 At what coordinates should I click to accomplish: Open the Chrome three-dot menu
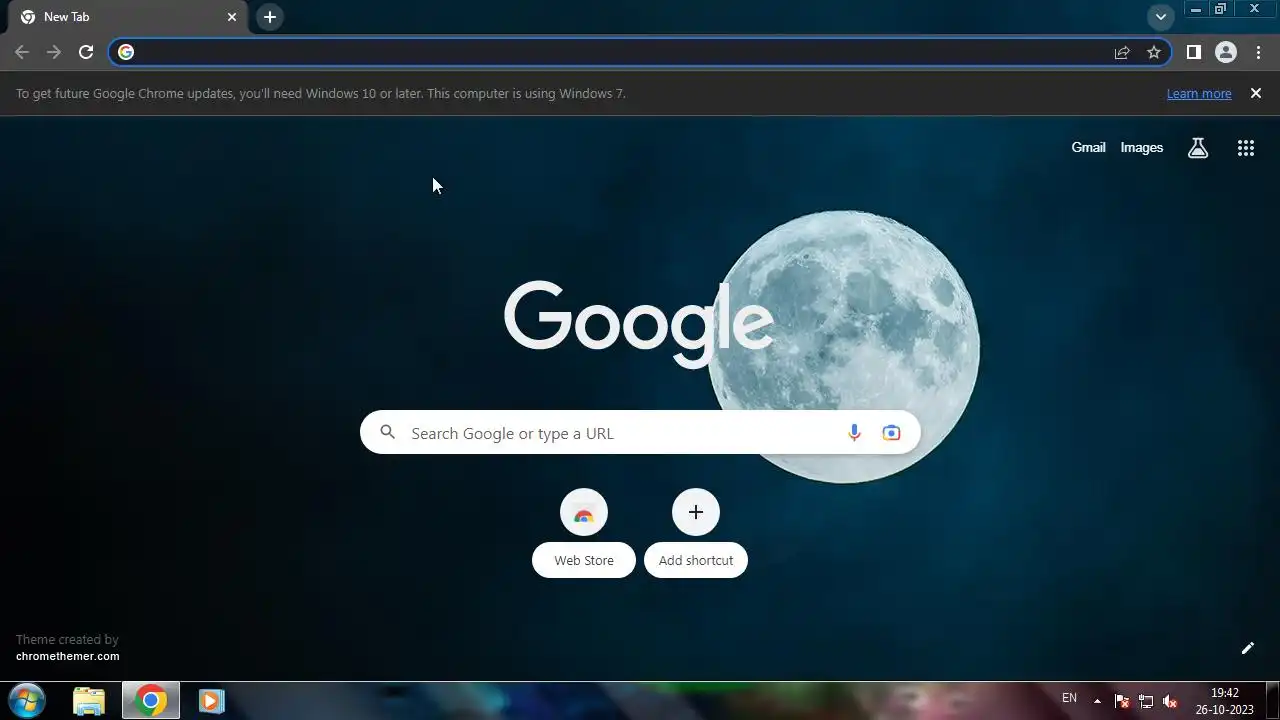point(1258,52)
